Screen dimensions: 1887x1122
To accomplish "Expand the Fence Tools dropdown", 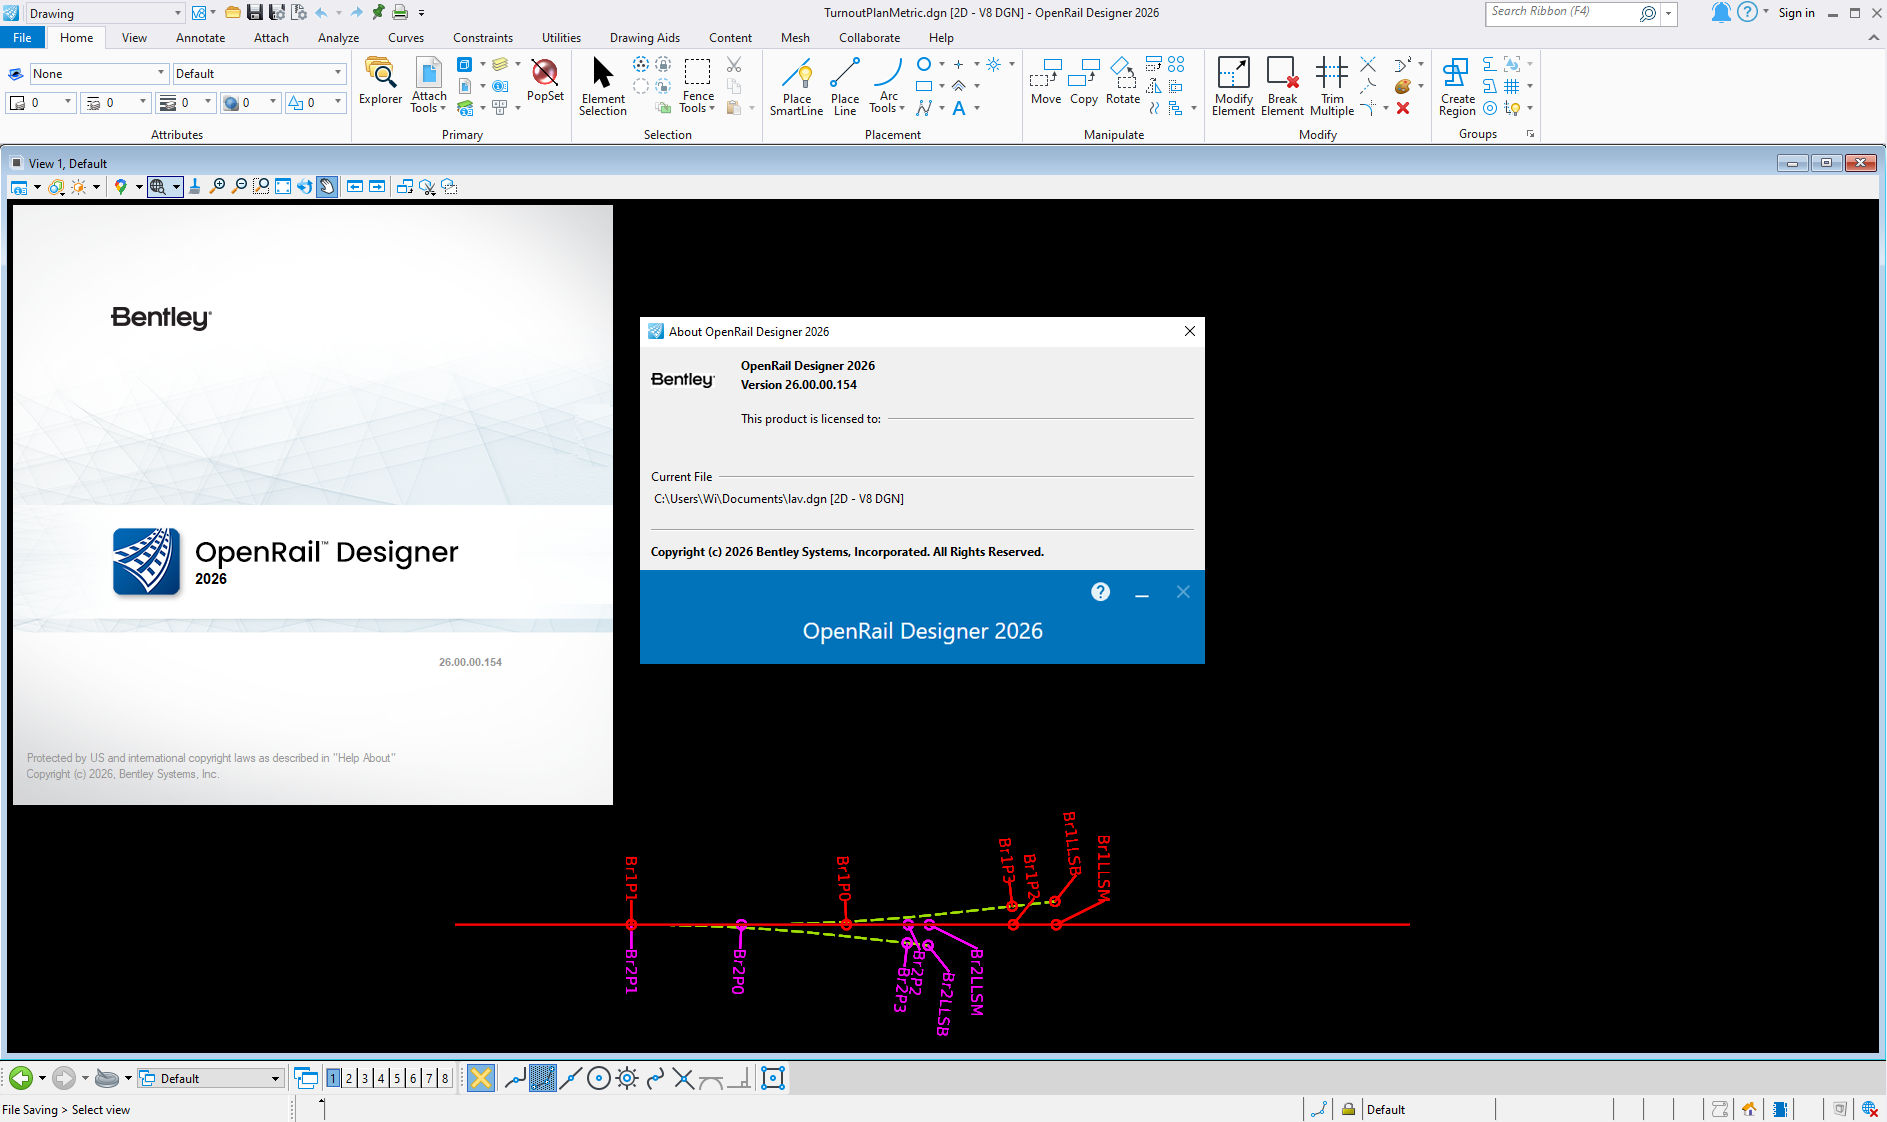I will 698,102.
